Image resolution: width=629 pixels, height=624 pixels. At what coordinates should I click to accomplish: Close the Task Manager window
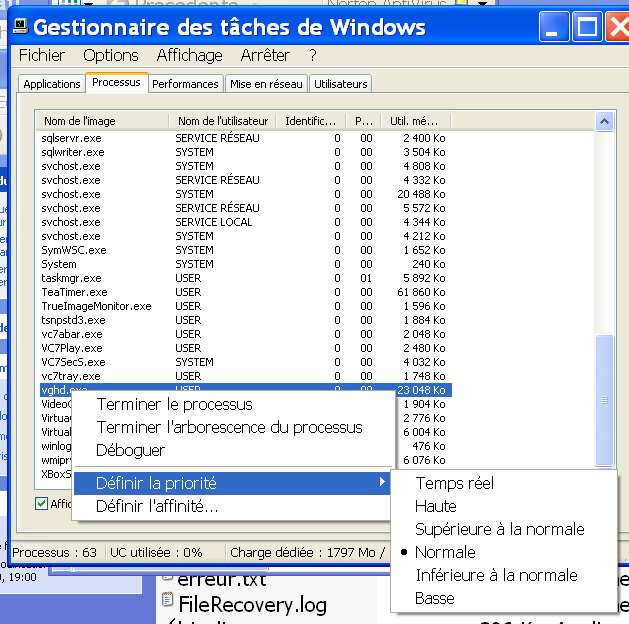[618, 27]
